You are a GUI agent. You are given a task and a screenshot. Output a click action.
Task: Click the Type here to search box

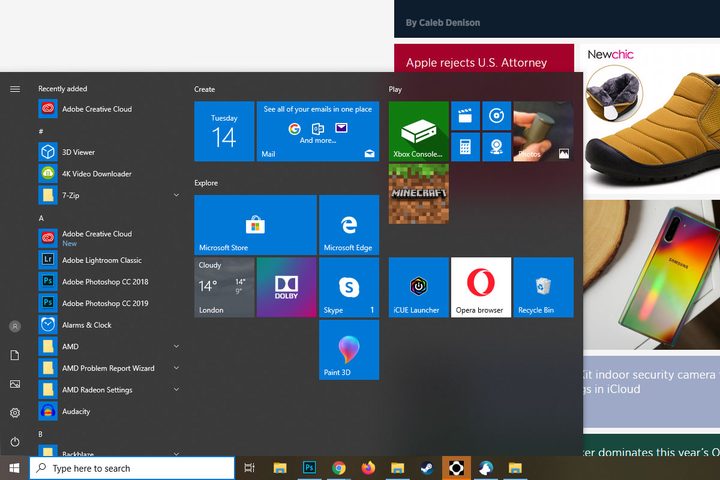pyautogui.click(x=132, y=468)
